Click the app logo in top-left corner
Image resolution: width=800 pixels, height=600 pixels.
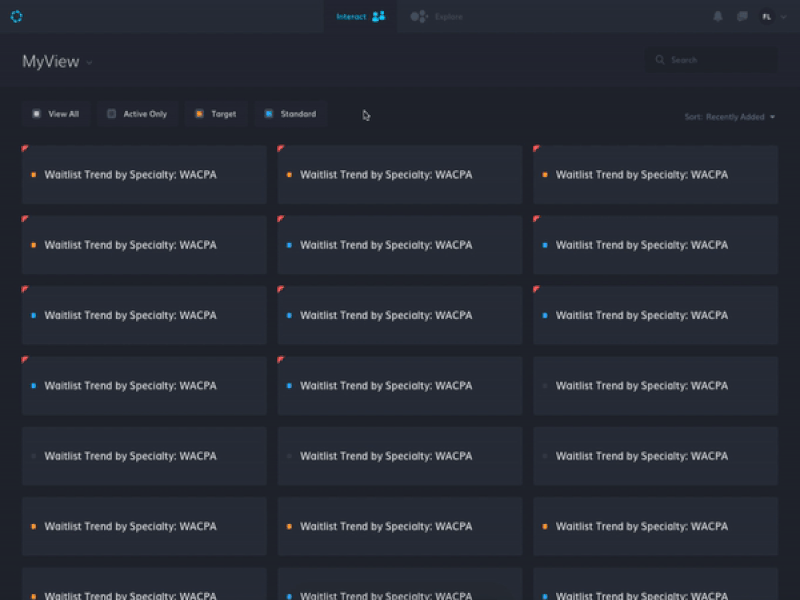coord(16,16)
